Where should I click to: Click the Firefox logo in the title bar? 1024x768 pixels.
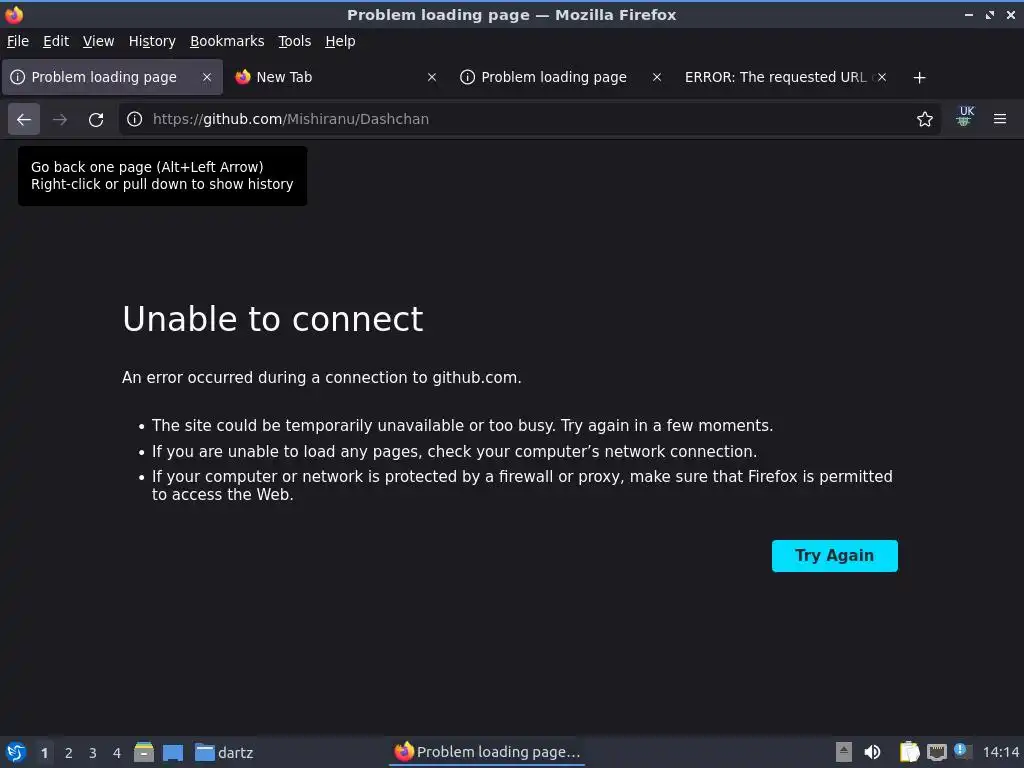pyautogui.click(x=14, y=14)
